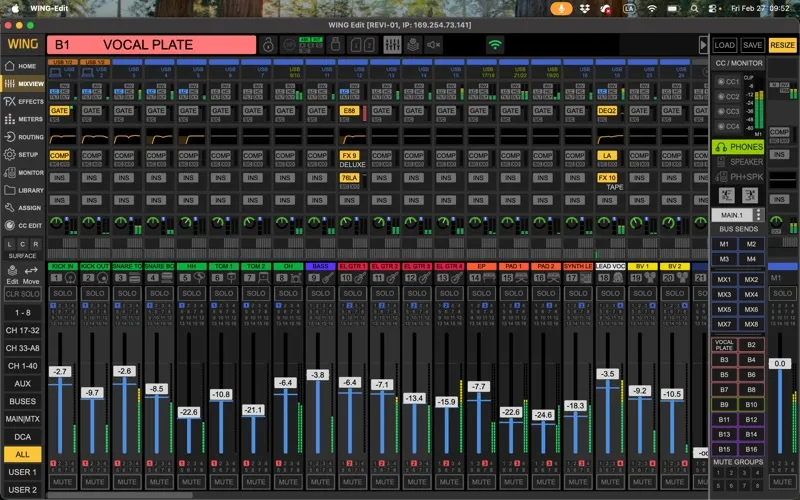800x500 pixels.
Task: Click the lock icon in top toolbar
Action: tap(268, 45)
